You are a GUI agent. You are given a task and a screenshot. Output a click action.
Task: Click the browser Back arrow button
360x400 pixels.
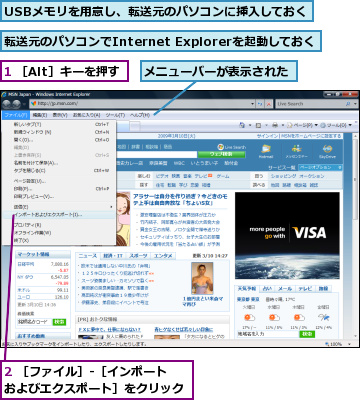[7, 104]
